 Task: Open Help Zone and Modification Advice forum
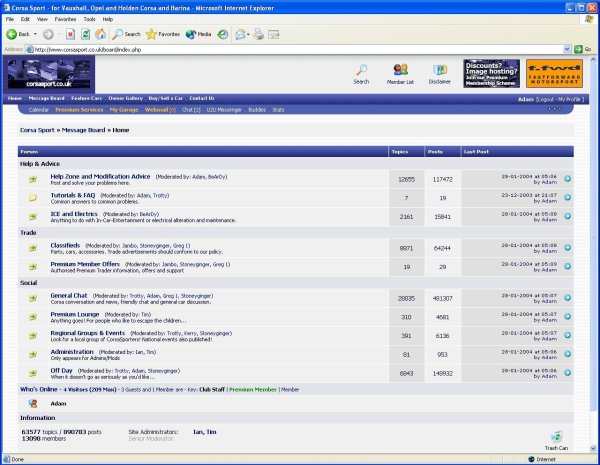click(100, 176)
